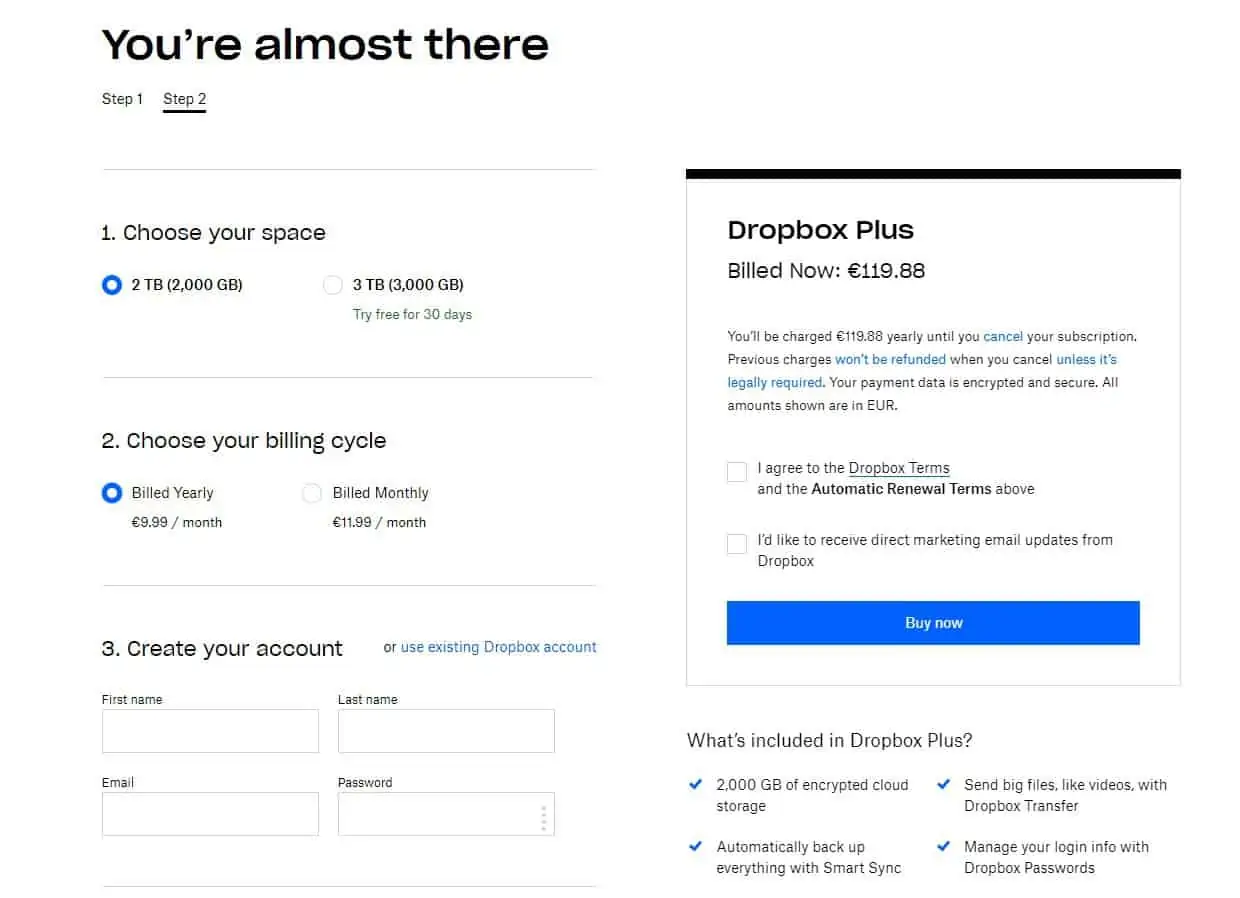Screen dimensions: 1240x898
Task: Click checkmark icon next to Dropbox Transfer
Action: pyautogui.click(x=943, y=785)
